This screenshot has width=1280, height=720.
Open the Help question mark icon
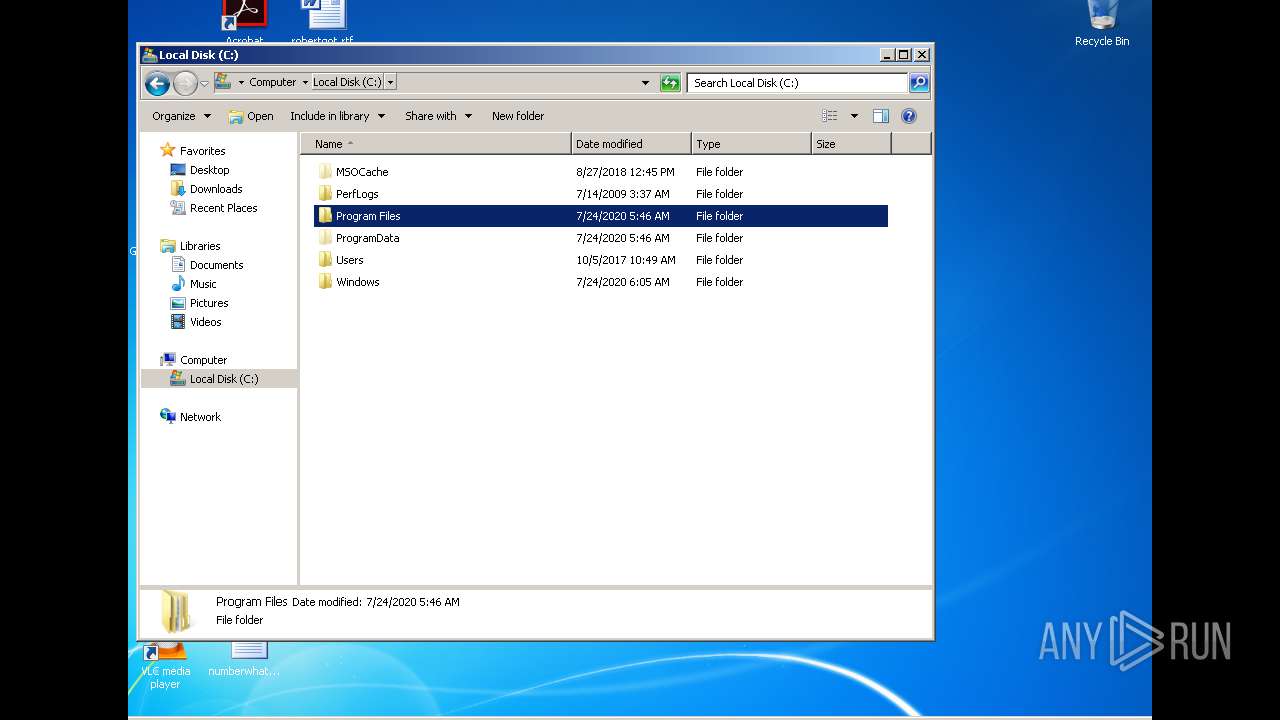coord(909,116)
